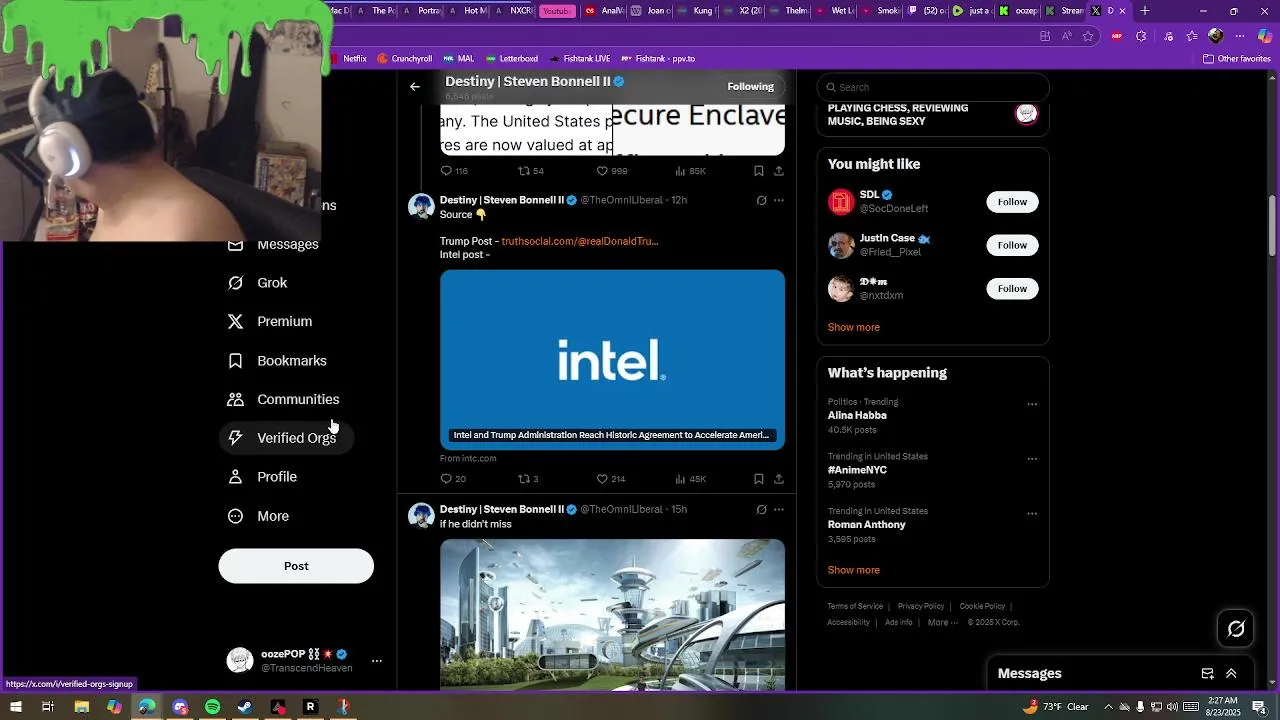Expand the Messages drawer
This screenshot has width=1280, height=720.
coord(1231,674)
